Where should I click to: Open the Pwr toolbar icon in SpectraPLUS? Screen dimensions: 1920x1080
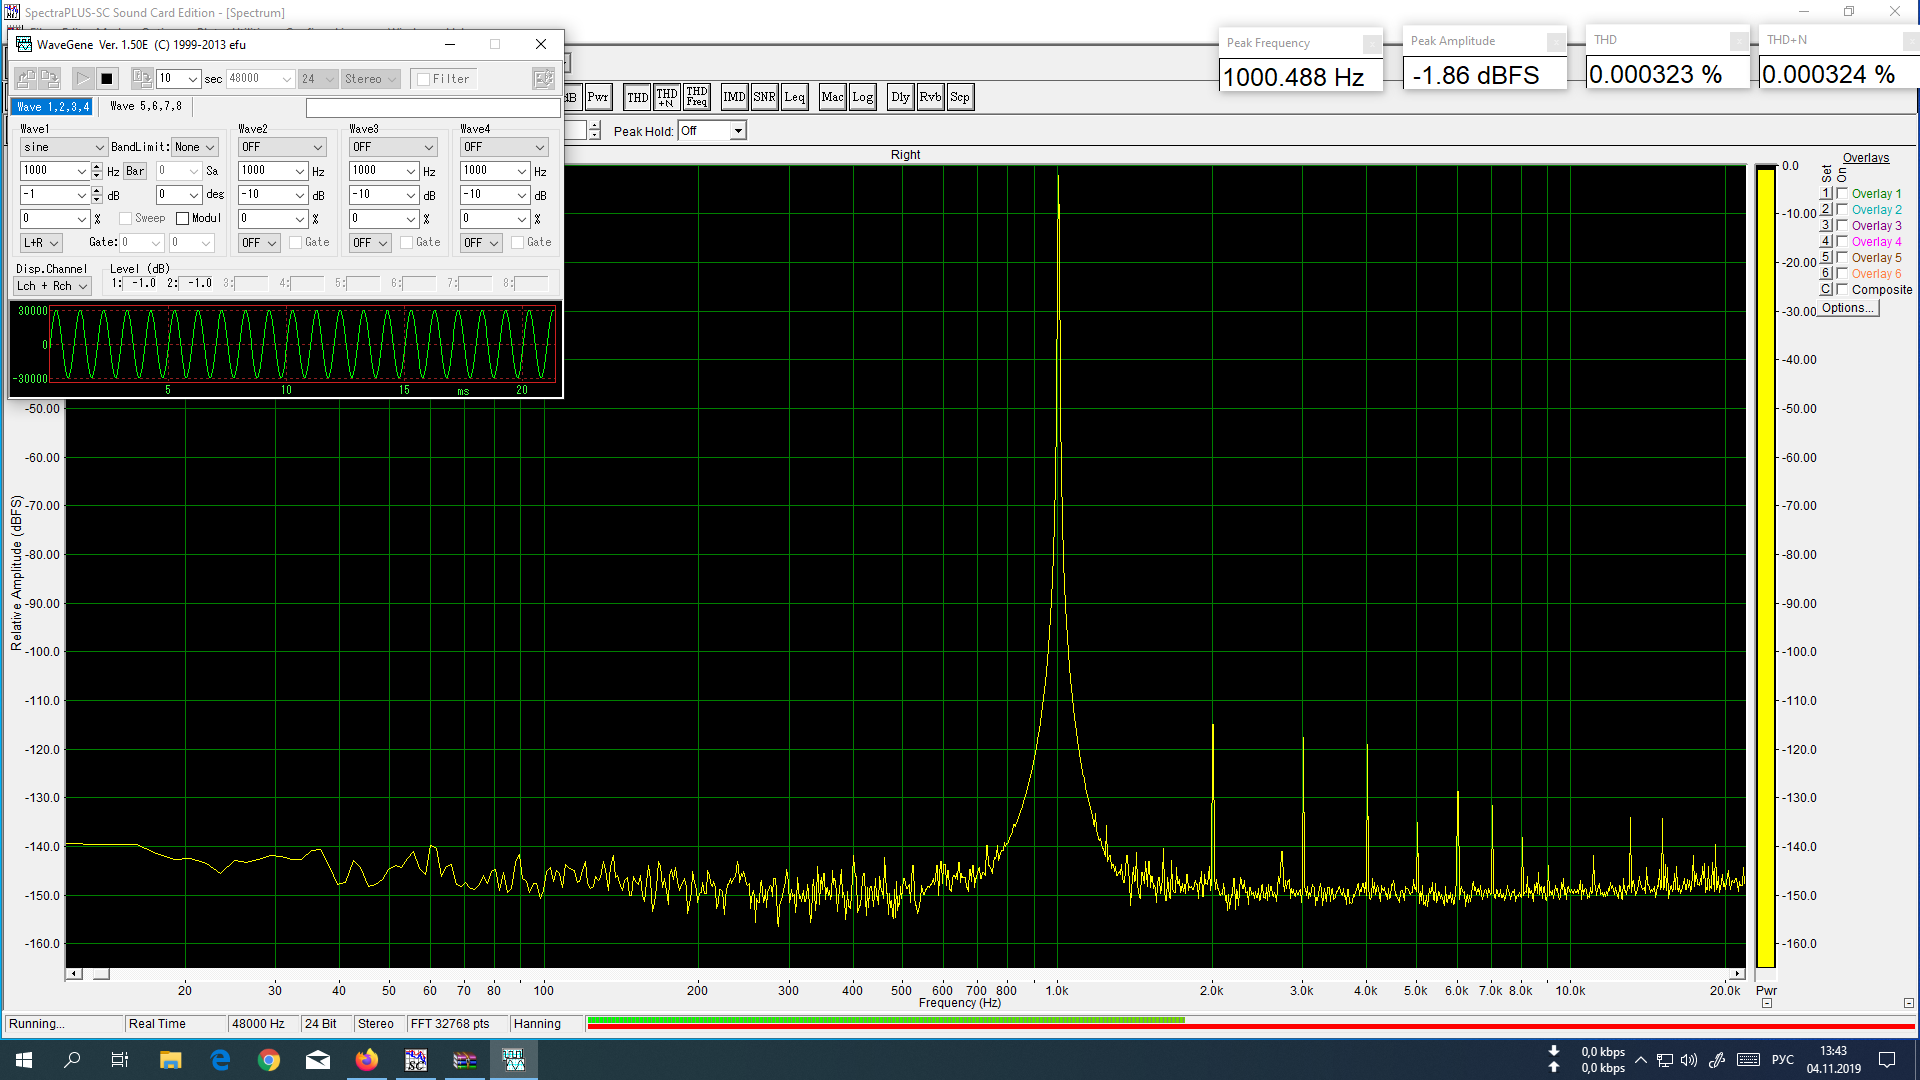click(x=598, y=97)
